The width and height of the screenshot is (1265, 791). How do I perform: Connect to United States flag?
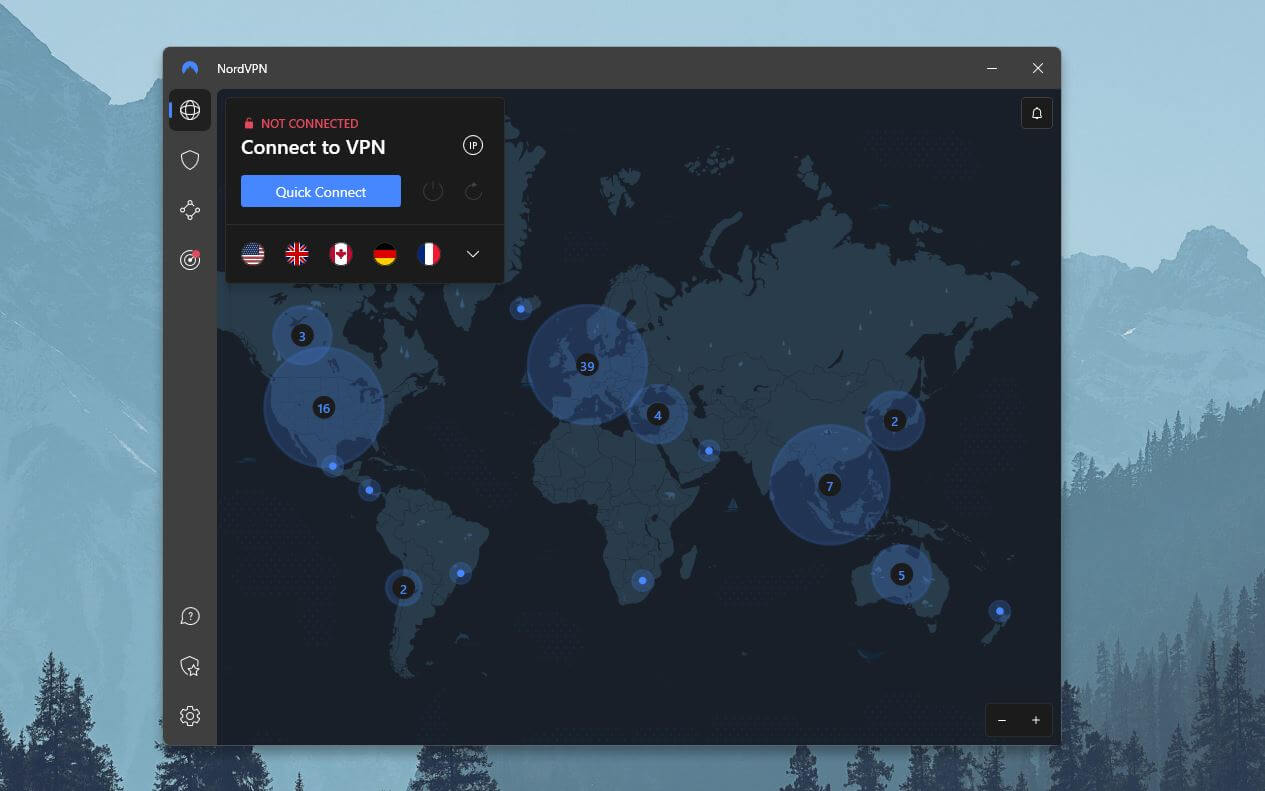click(x=253, y=254)
